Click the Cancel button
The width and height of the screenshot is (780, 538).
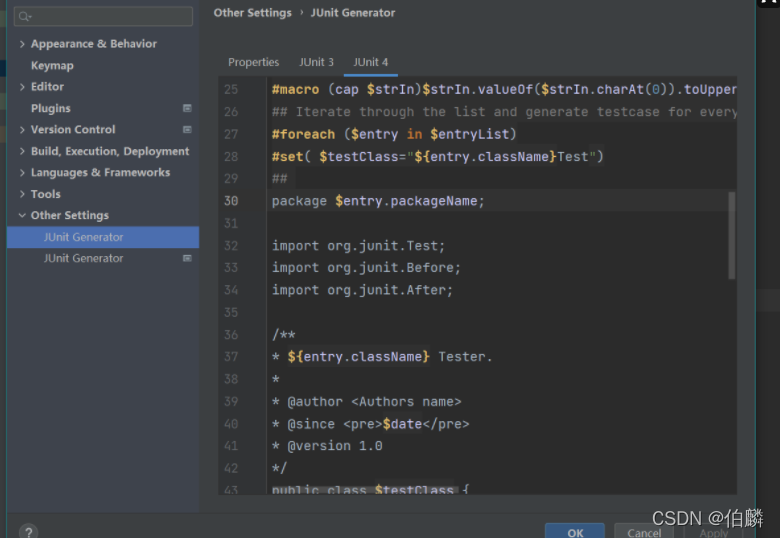pos(644,531)
